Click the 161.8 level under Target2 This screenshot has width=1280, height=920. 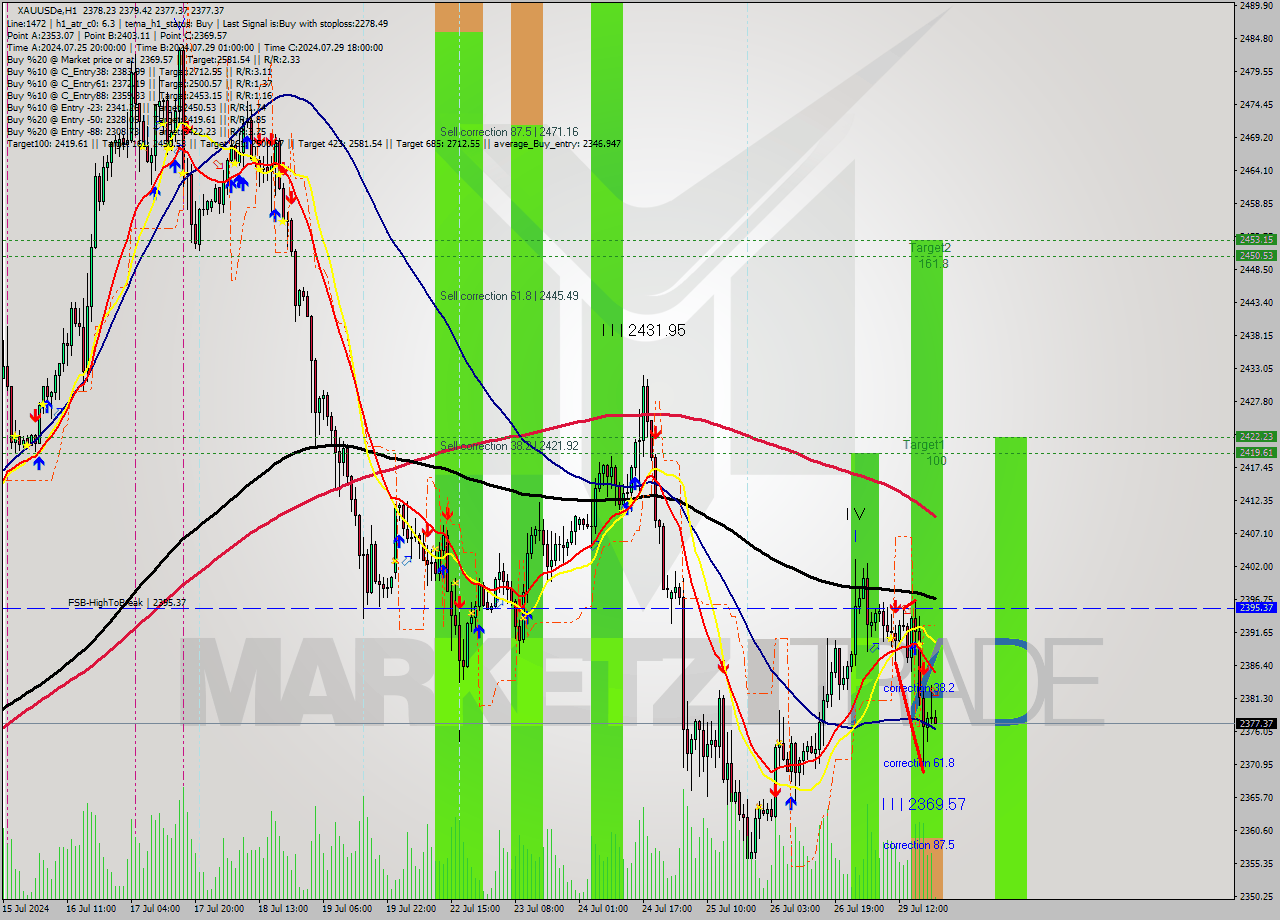(933, 263)
